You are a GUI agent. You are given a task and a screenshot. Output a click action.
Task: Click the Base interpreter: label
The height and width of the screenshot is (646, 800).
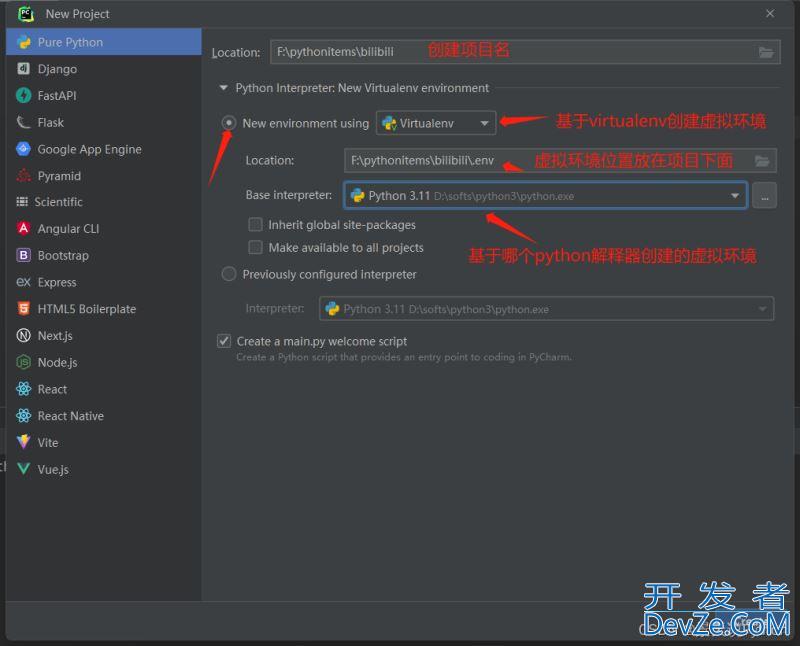[289, 195]
